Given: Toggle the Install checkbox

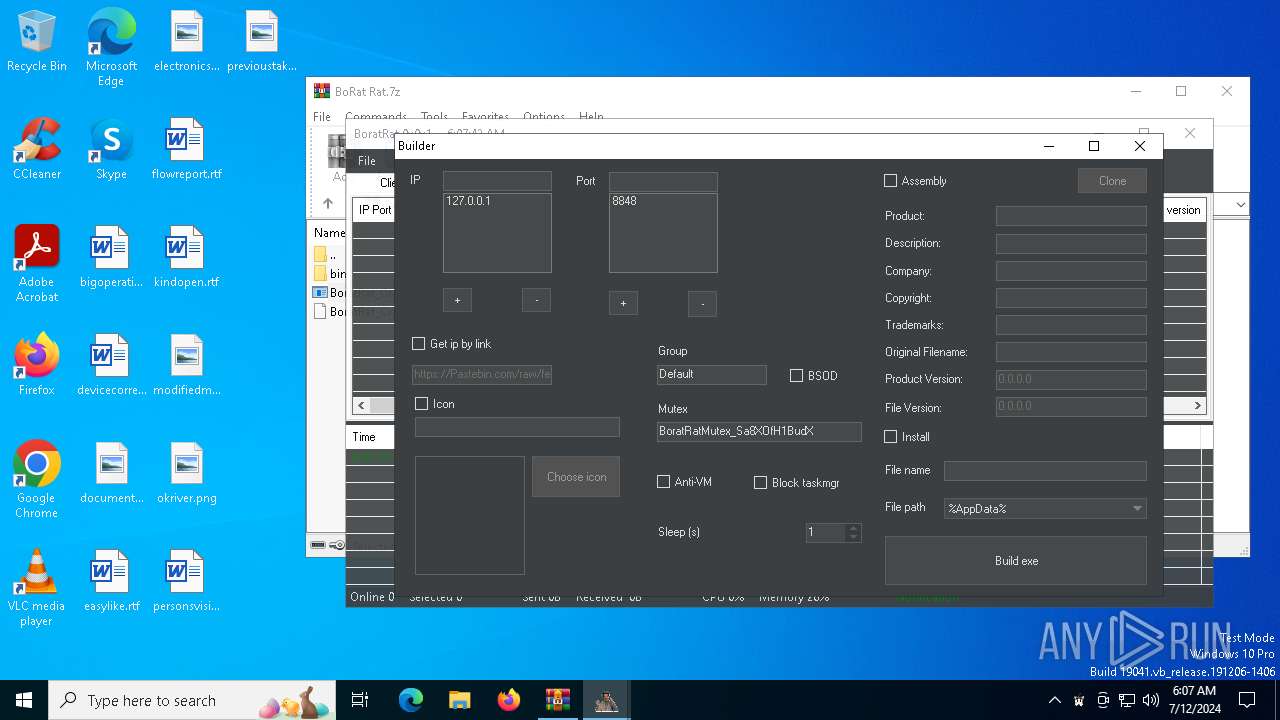Looking at the screenshot, I should [891, 437].
